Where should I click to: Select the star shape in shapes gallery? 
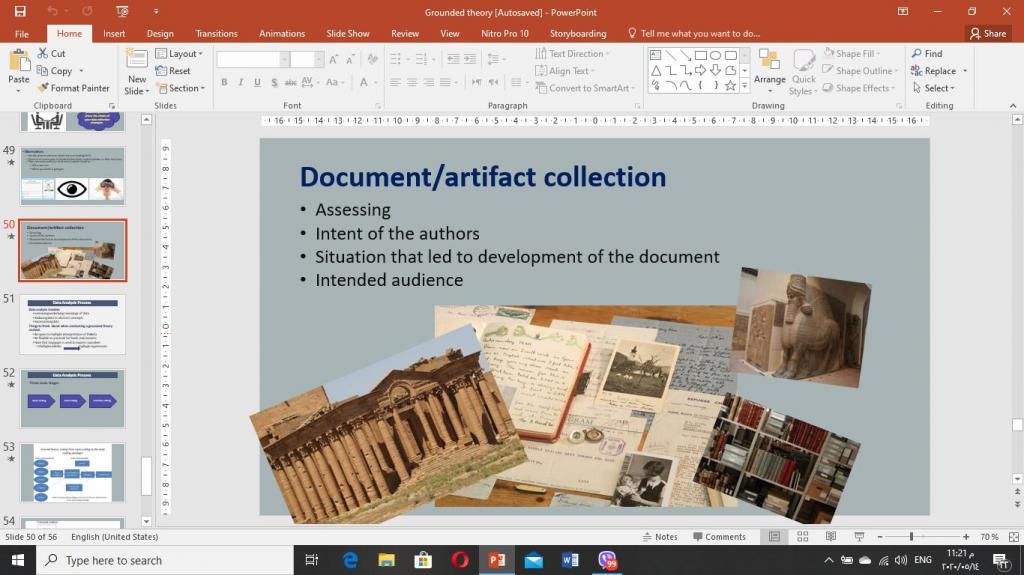click(x=730, y=86)
